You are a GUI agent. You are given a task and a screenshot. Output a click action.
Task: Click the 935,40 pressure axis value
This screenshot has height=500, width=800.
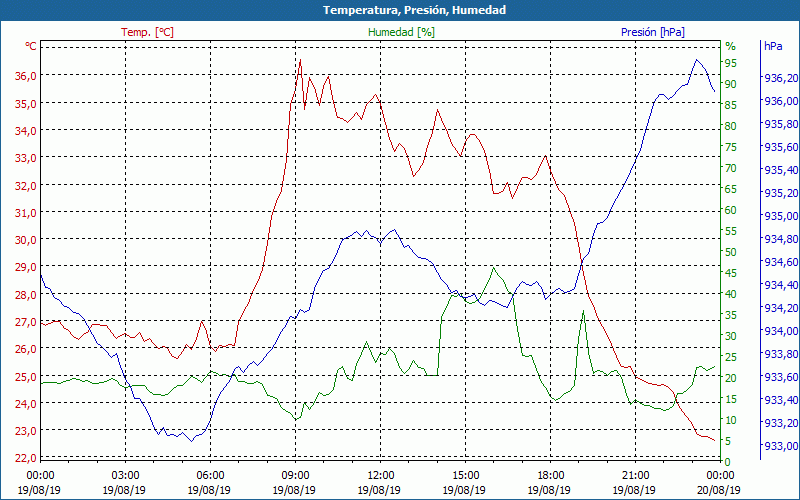781,170
